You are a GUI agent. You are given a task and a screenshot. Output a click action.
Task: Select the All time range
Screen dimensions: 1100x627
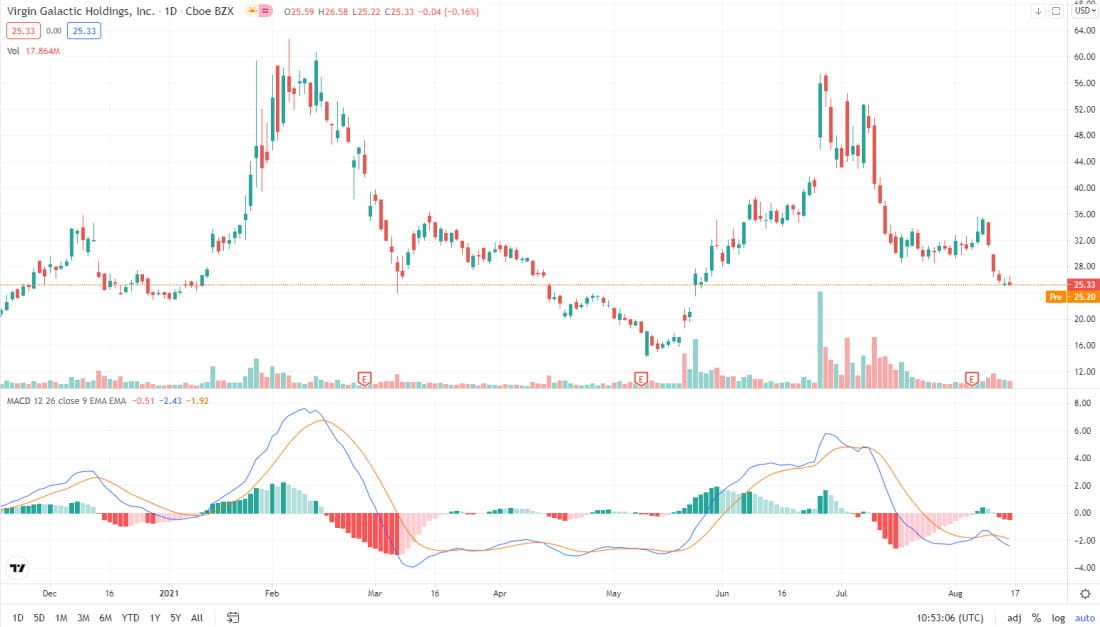tap(197, 618)
